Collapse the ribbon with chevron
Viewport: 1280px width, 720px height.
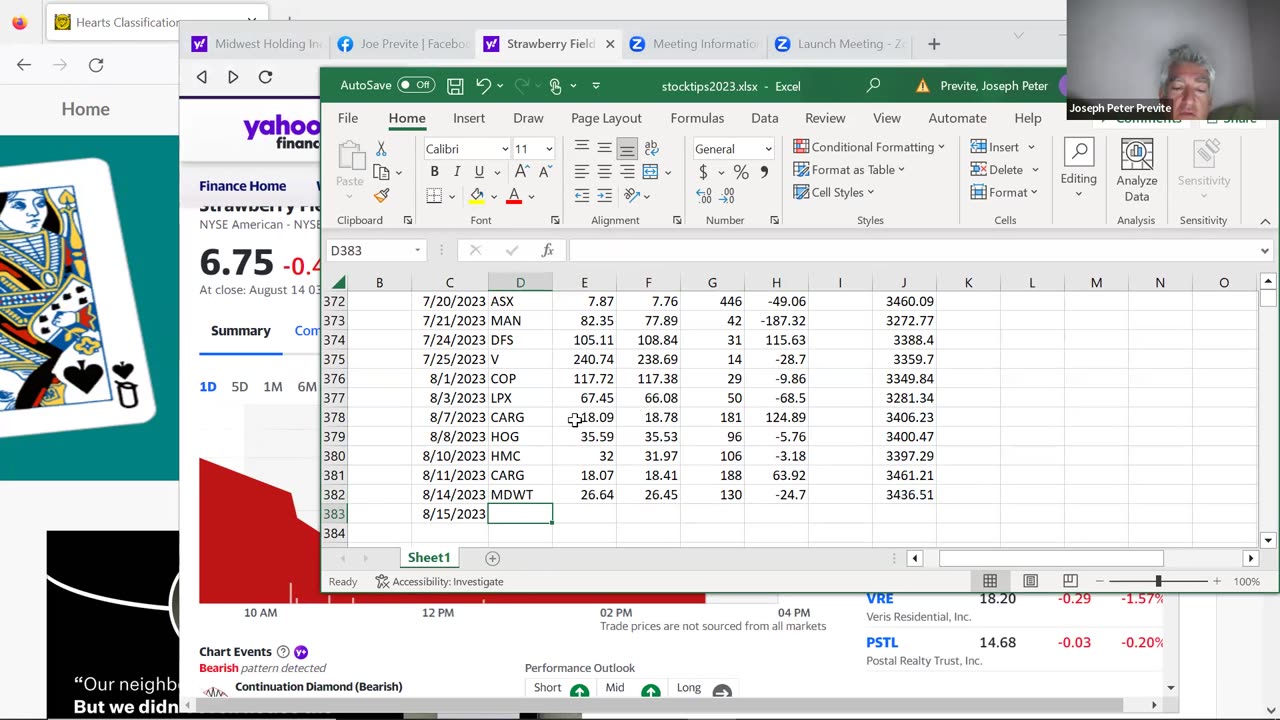(1265, 221)
